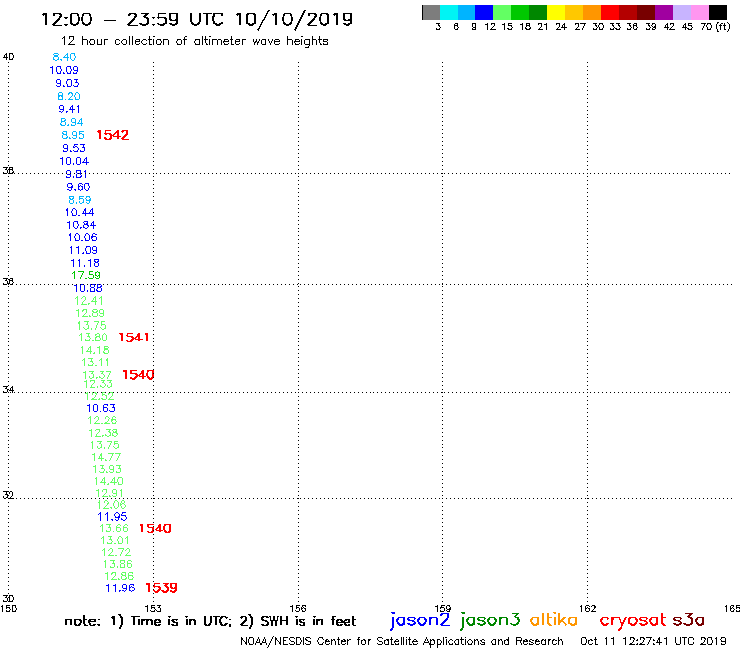This screenshot has width=740, height=650.
Task: Click the 14.77 wave height value
Action: coord(106,457)
